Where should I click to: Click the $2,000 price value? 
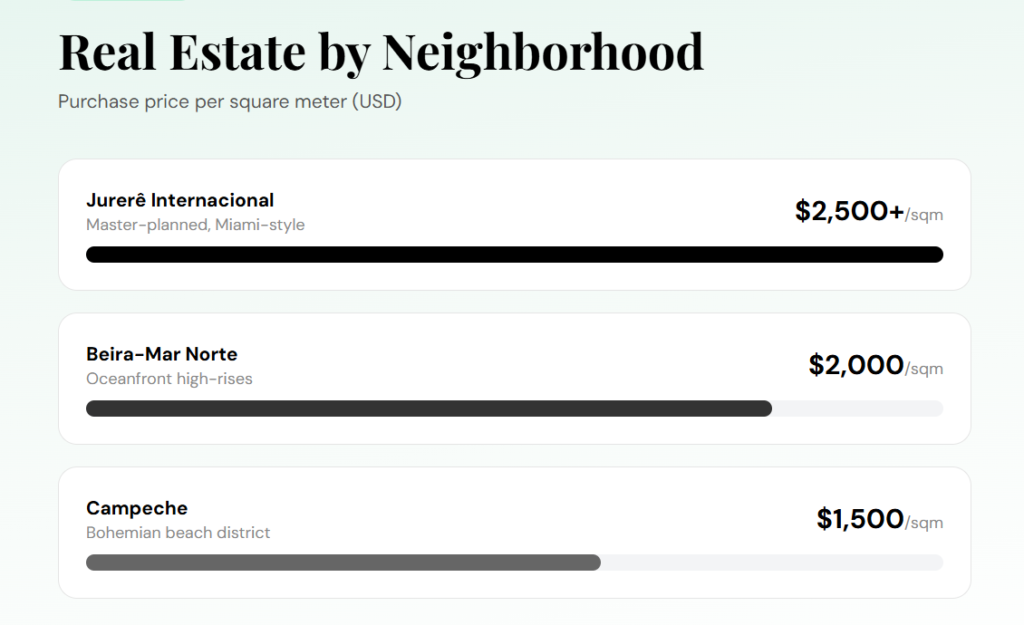(x=856, y=365)
